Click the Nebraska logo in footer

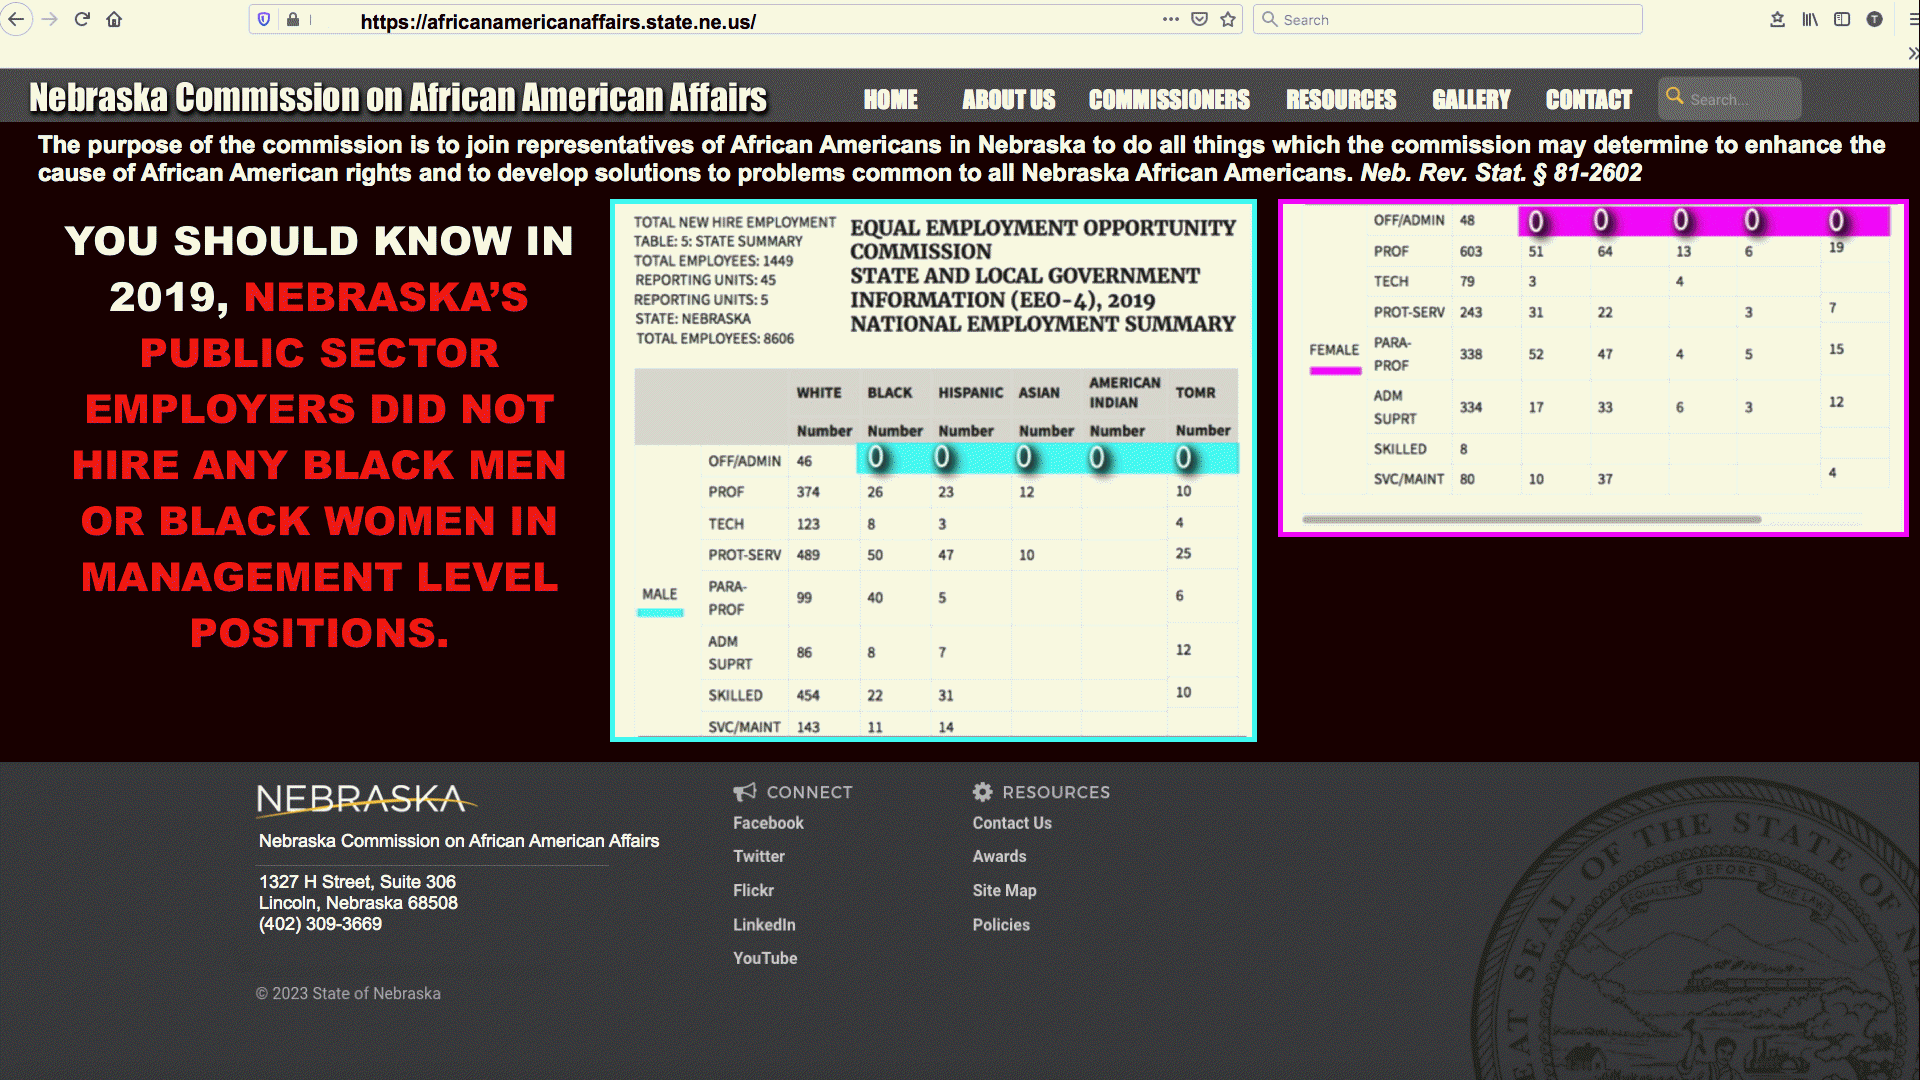[366, 800]
